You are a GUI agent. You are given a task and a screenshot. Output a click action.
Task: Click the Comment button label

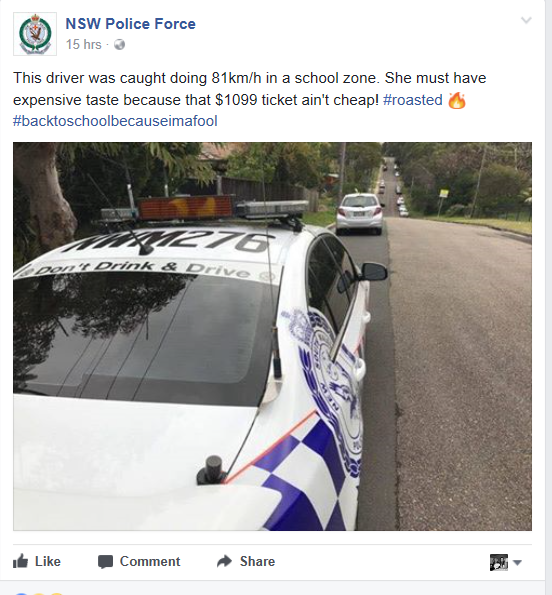150,562
